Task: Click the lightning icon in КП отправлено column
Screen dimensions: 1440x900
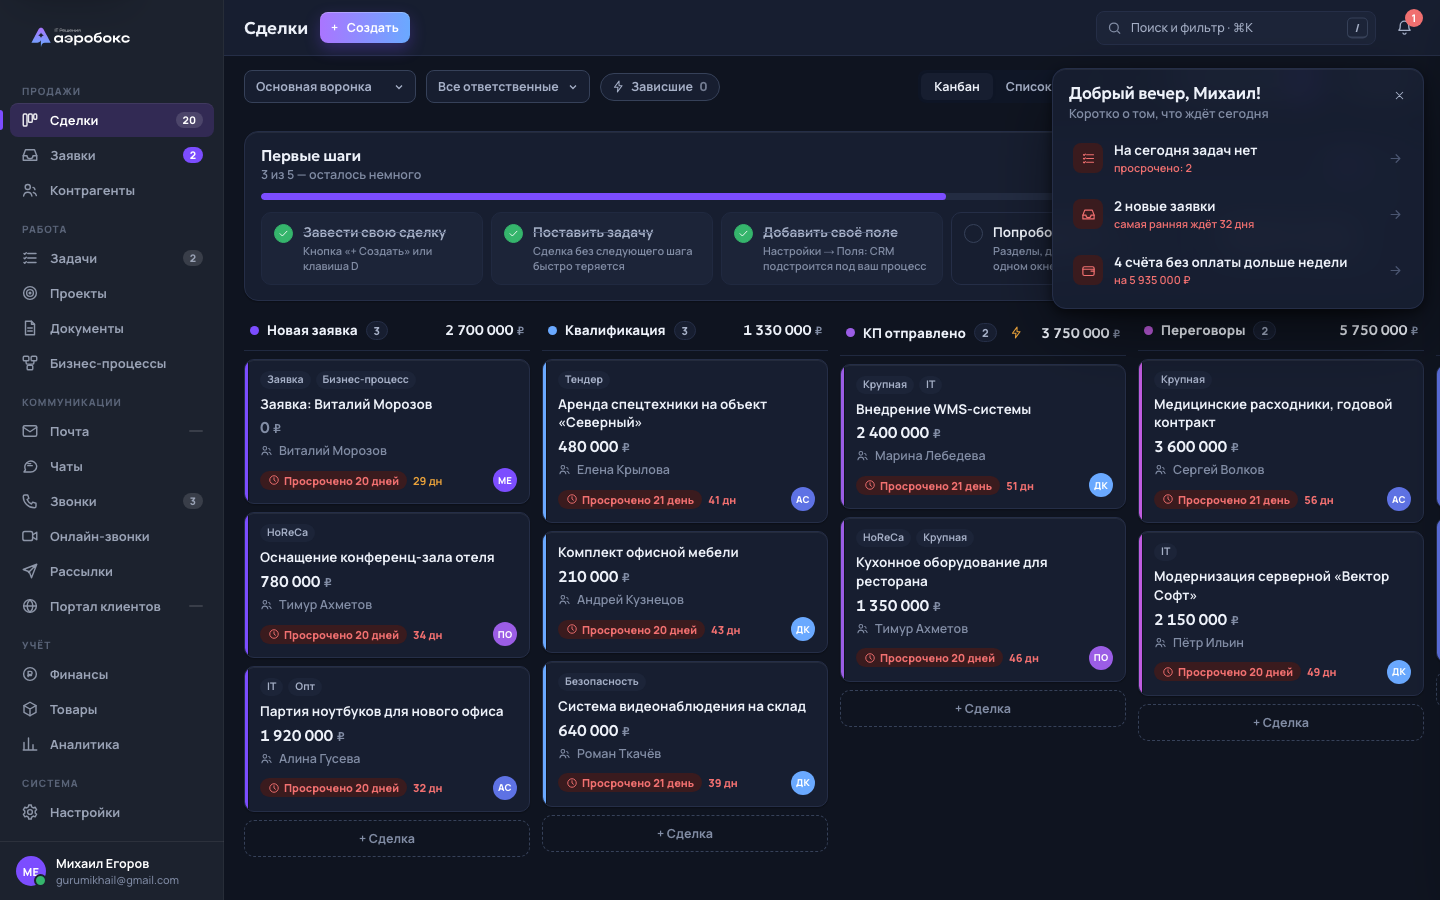Action: point(1016,333)
